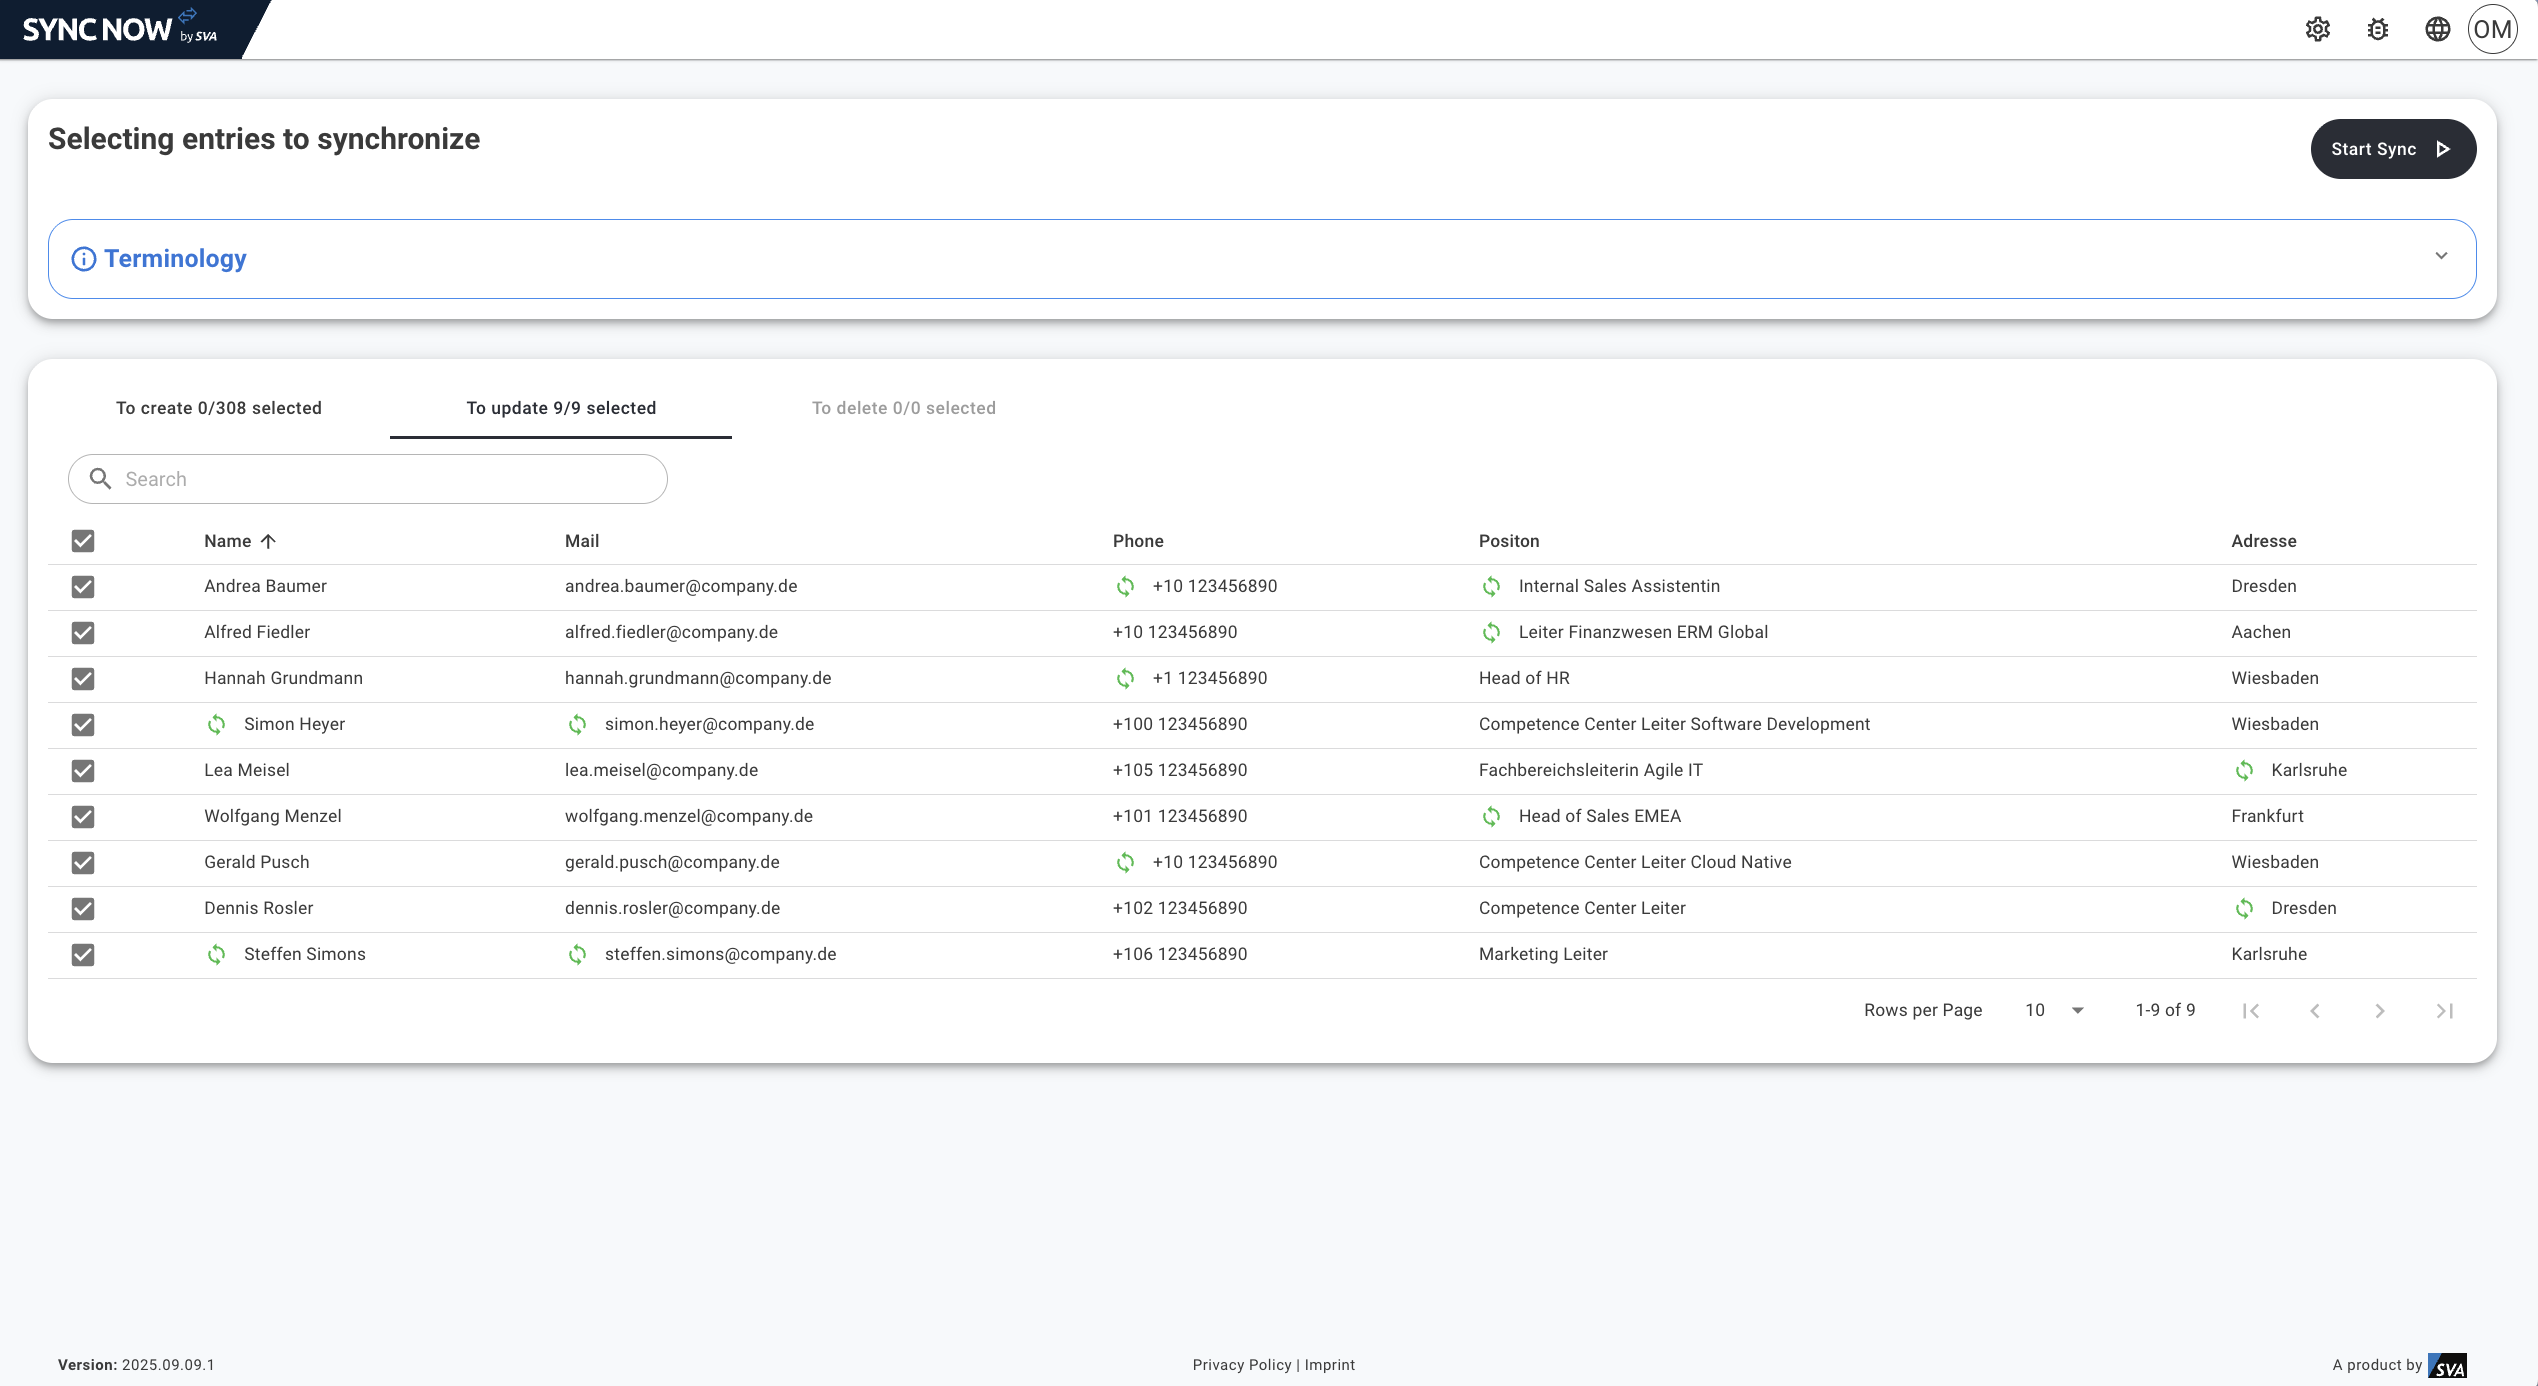Uncheck the Dennis Rosler entry
The height and width of the screenshot is (1386, 2538).
83,909
